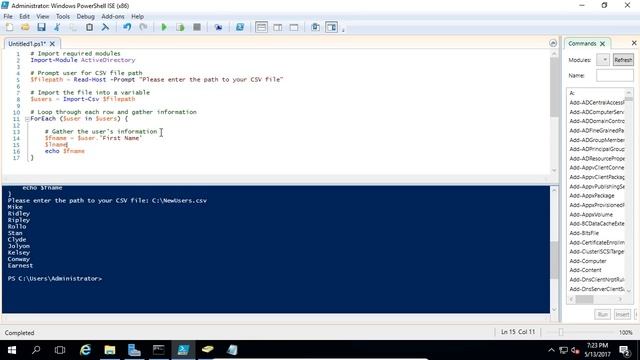Launch Internet Explorer from taskbar

pos(85,350)
